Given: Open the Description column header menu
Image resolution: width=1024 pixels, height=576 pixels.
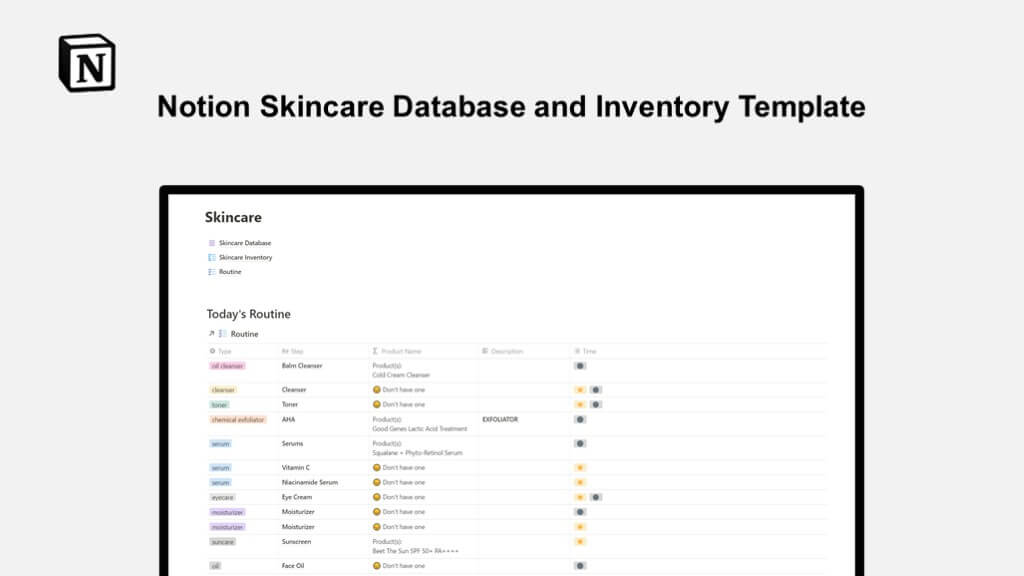Looking at the screenshot, I should (503, 351).
